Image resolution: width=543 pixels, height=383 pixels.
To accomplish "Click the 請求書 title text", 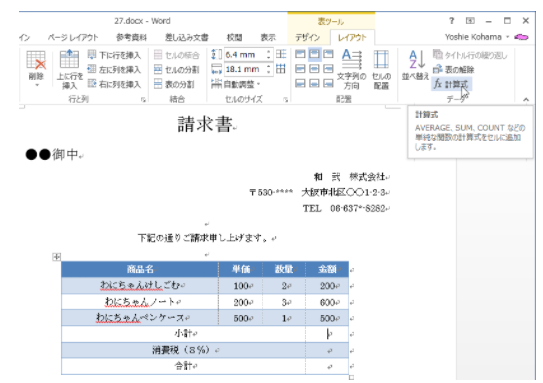I will (x=204, y=124).
